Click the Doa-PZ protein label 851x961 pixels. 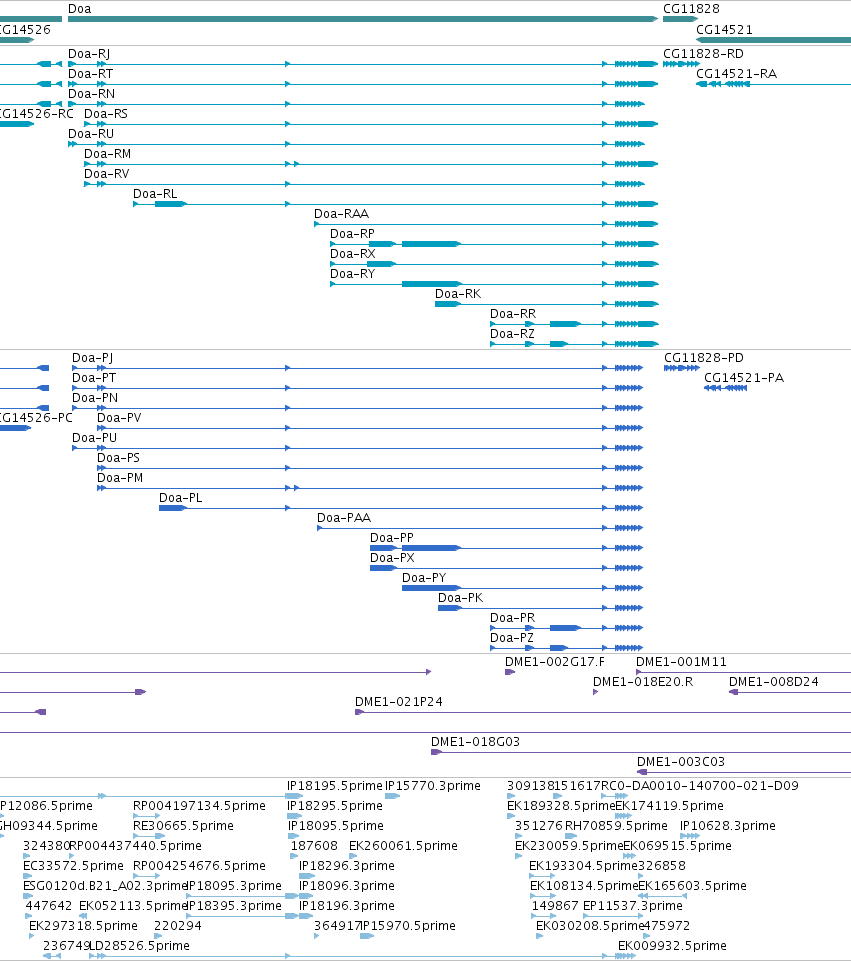point(512,638)
